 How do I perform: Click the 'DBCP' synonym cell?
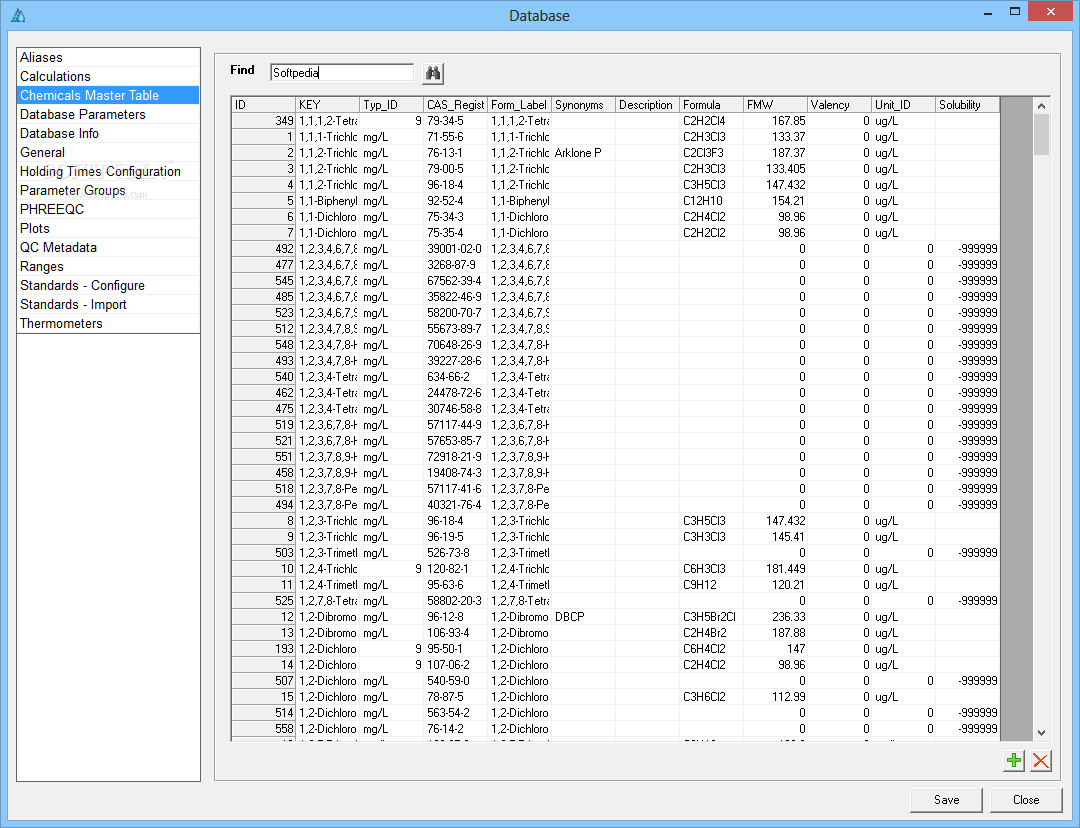click(x=584, y=617)
